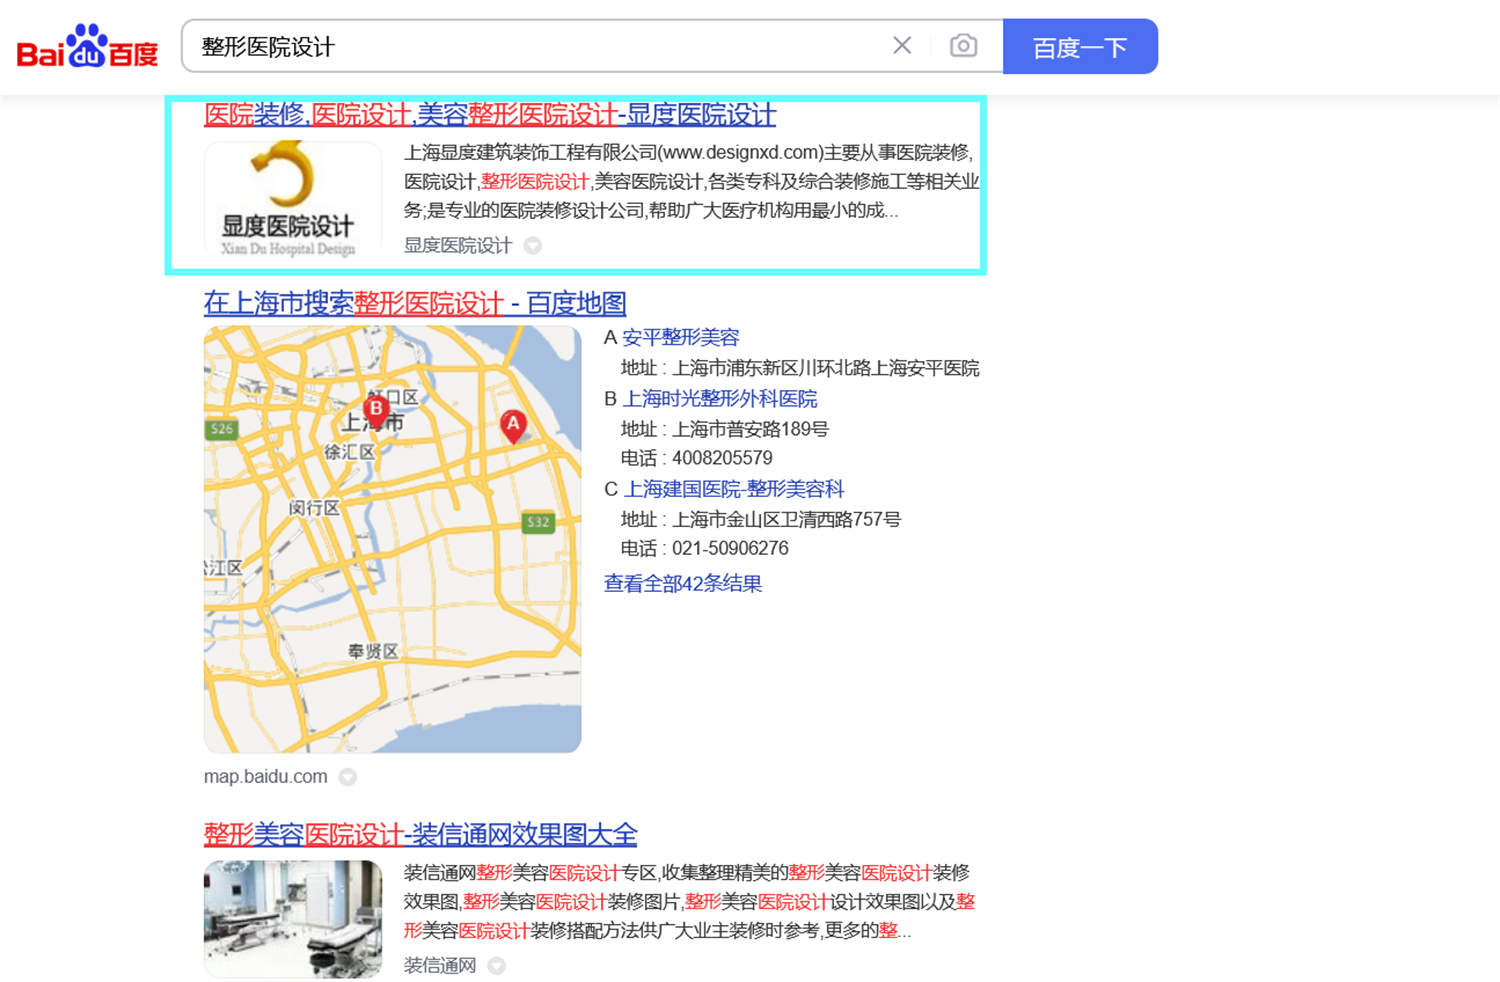Click the map.baidu.com source text

[266, 776]
